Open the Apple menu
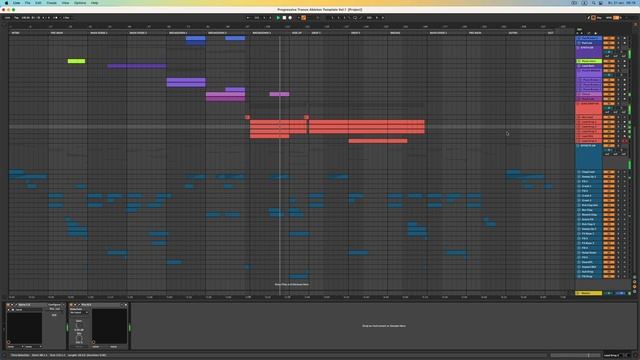 click(6, 3)
